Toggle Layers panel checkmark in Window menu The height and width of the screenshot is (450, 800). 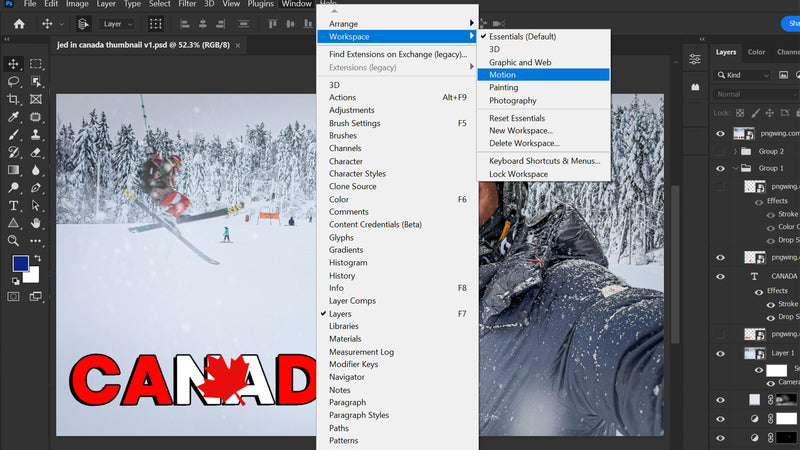(340, 314)
